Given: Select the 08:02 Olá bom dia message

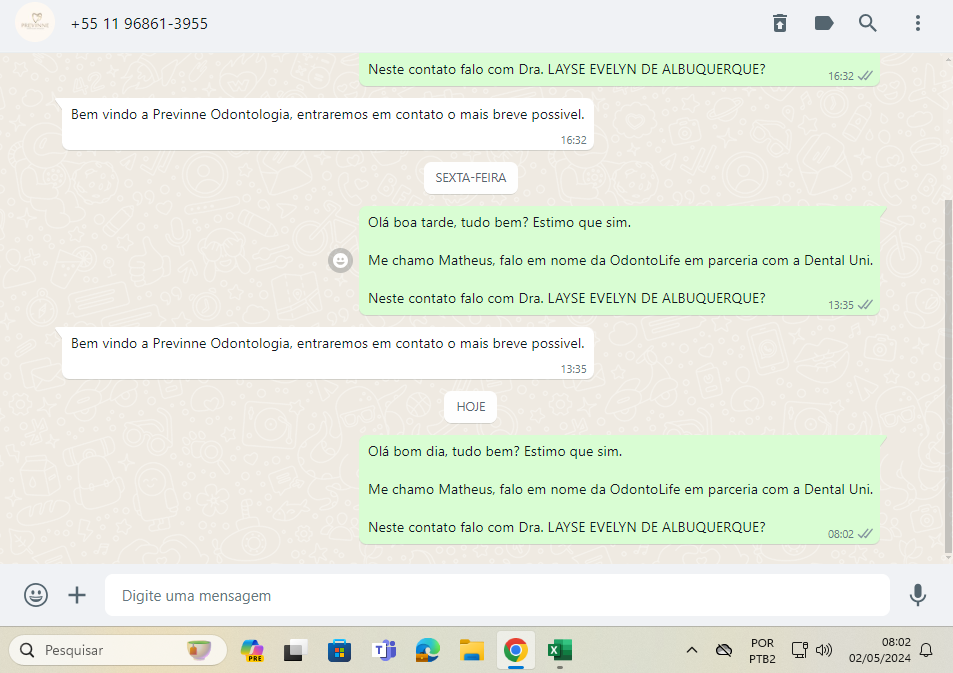Looking at the screenshot, I should [619, 489].
